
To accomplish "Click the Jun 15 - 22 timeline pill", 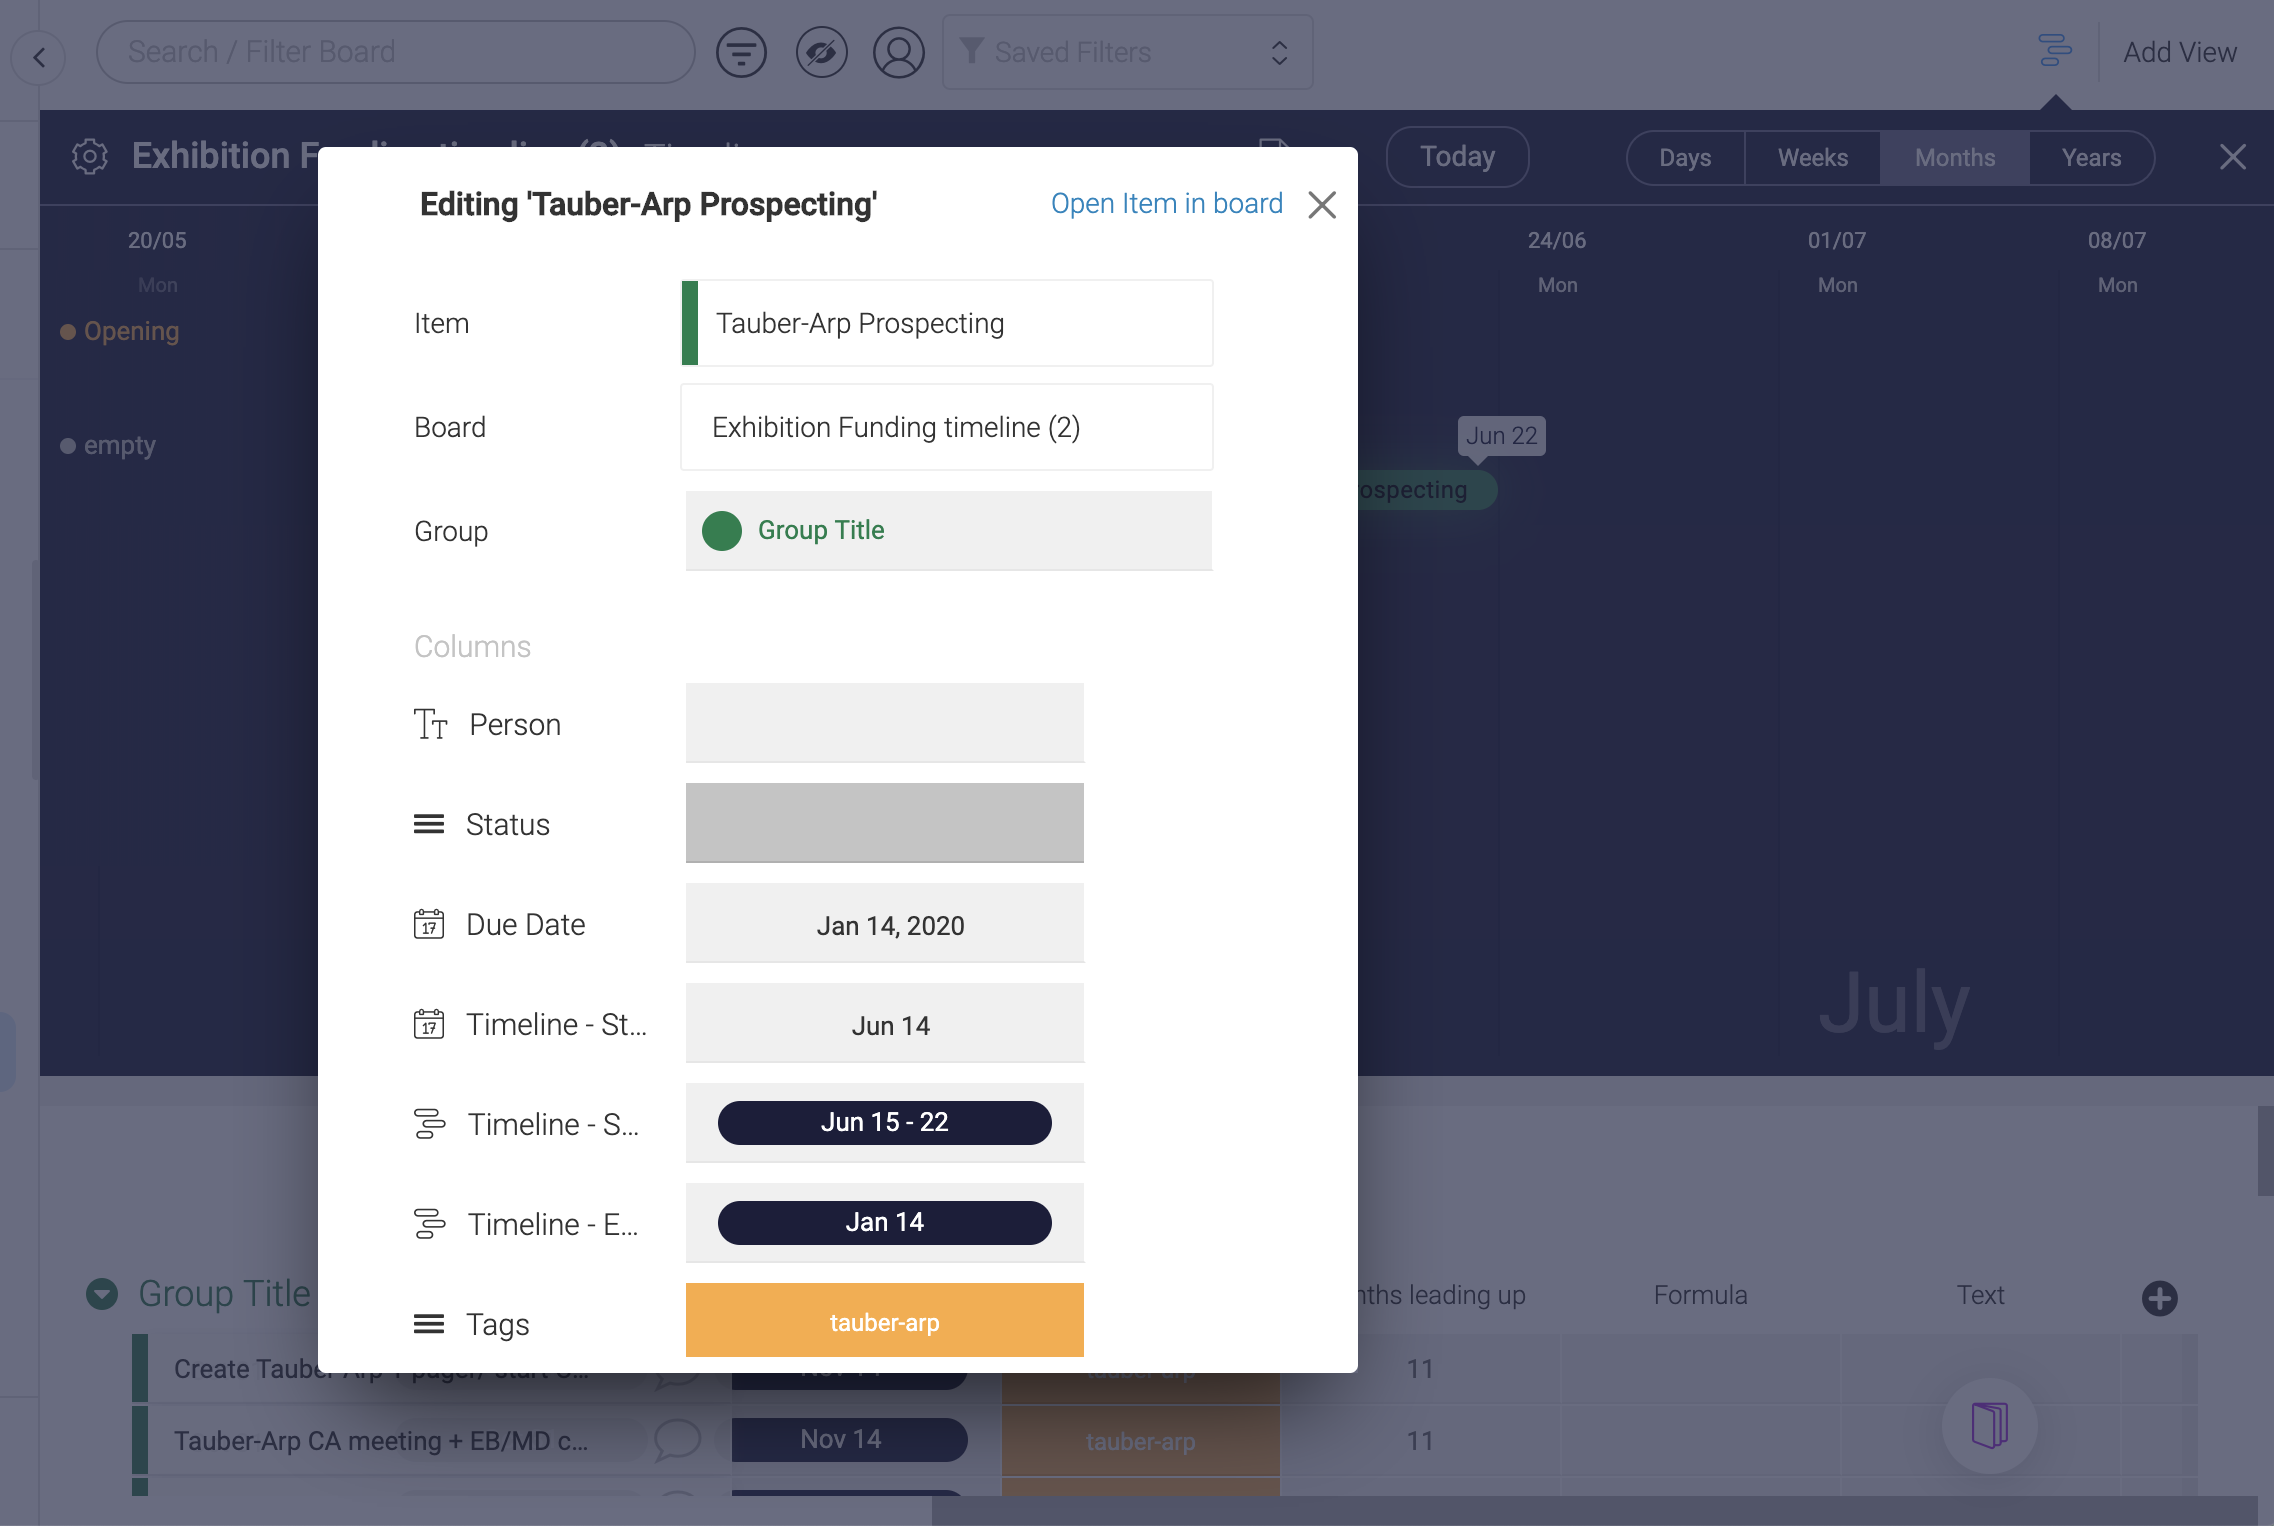I will click(x=884, y=1123).
